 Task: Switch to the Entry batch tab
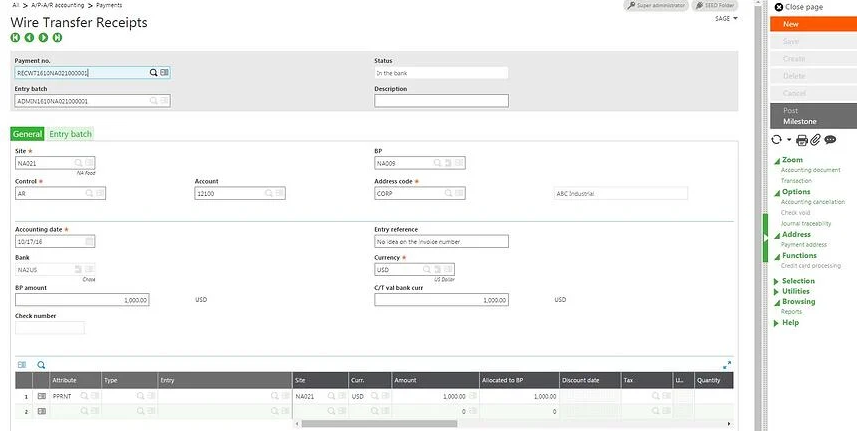tap(70, 134)
